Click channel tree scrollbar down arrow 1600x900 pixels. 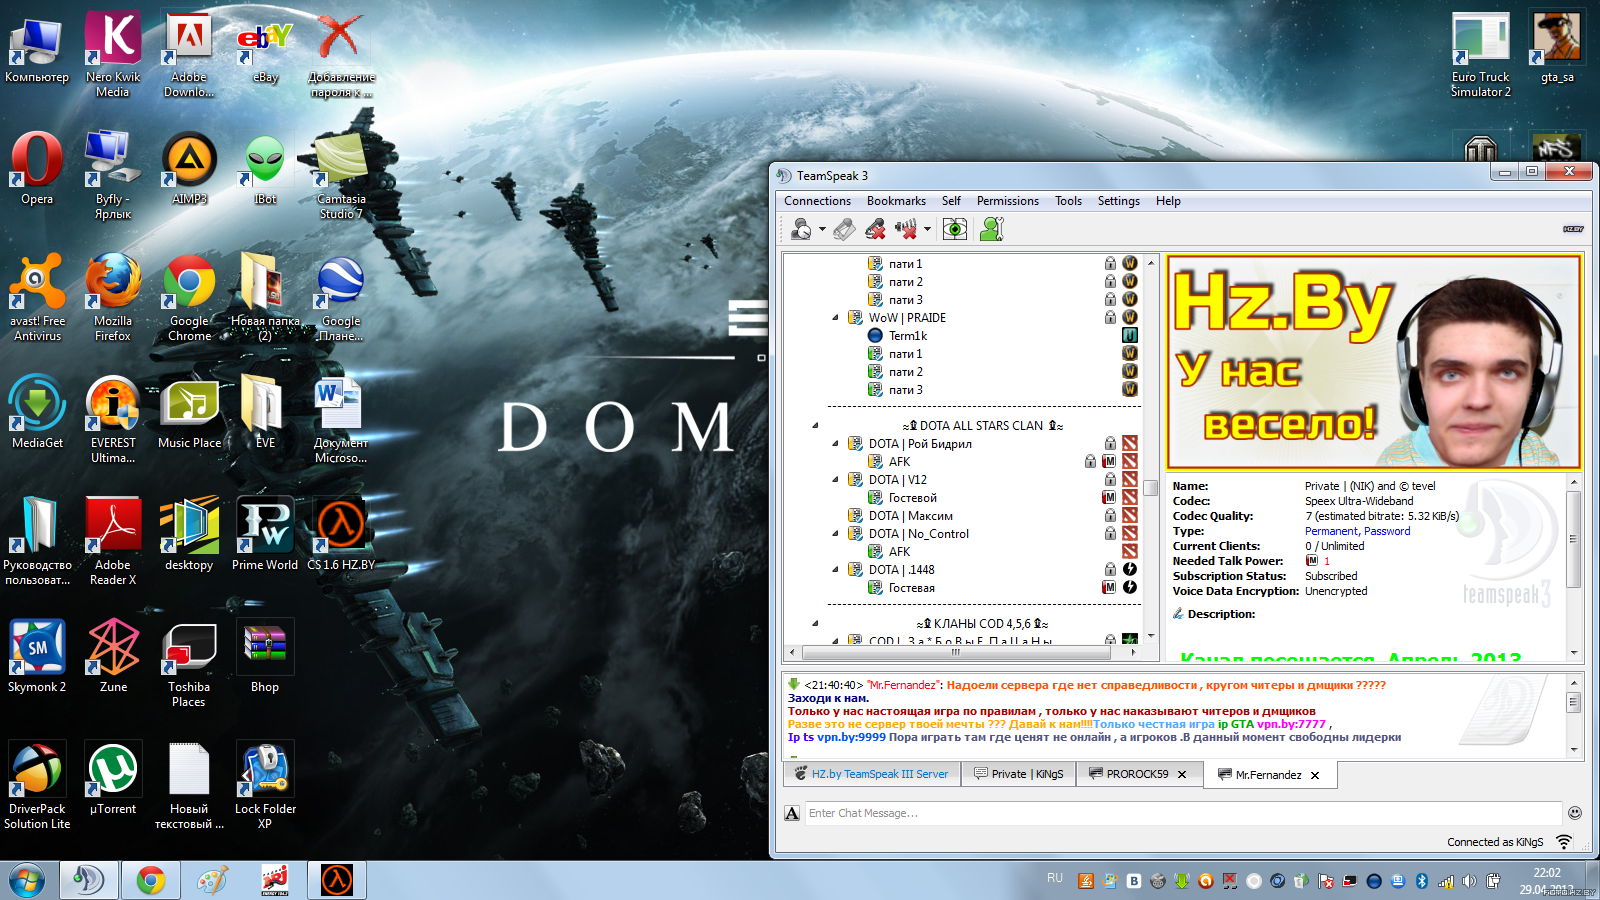tap(1151, 635)
